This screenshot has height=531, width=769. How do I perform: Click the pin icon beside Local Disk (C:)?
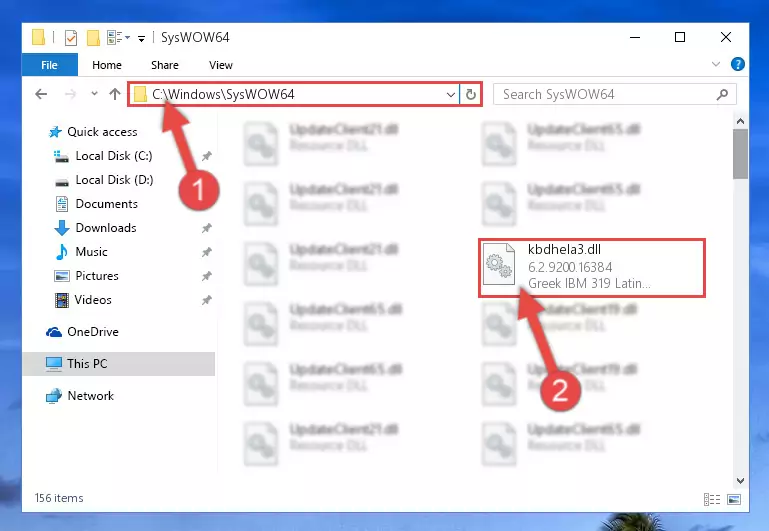[206, 156]
